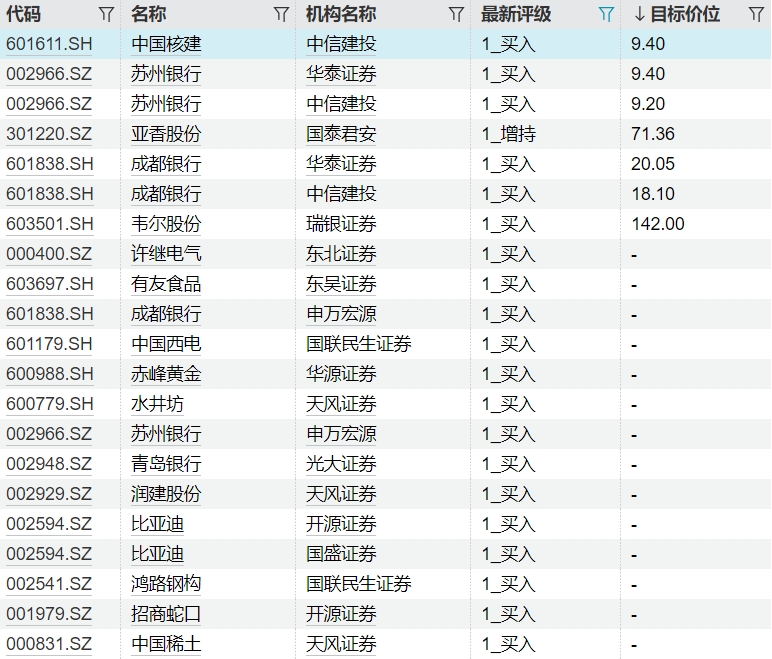Open 许继电气 stock name link
This screenshot has height=659, width=772.
[x=166, y=254]
